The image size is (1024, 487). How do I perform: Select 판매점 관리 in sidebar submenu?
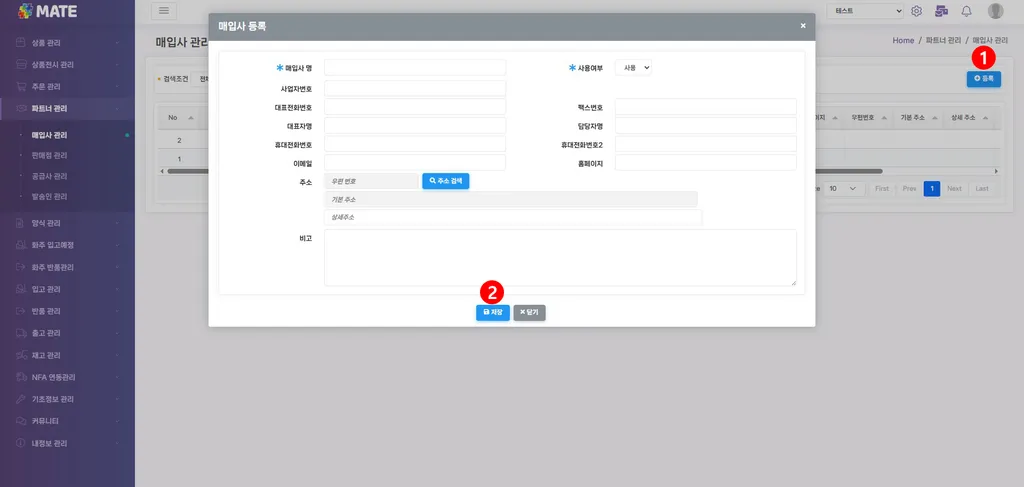tap(50, 155)
